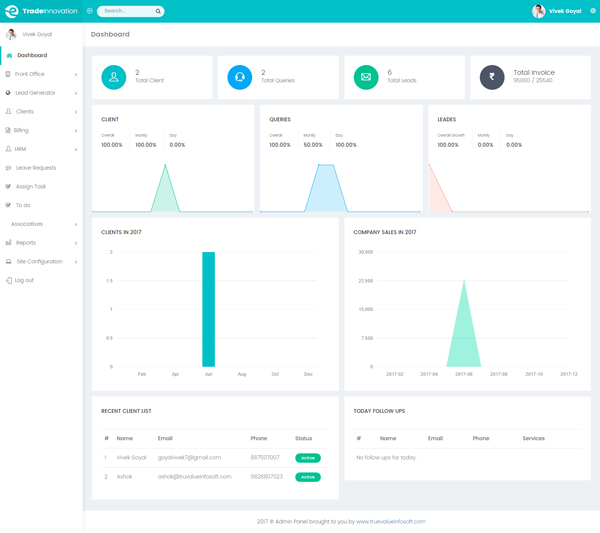600x533 pixels.
Task: Open the To do menu item
Action: pyautogui.click(x=41, y=205)
